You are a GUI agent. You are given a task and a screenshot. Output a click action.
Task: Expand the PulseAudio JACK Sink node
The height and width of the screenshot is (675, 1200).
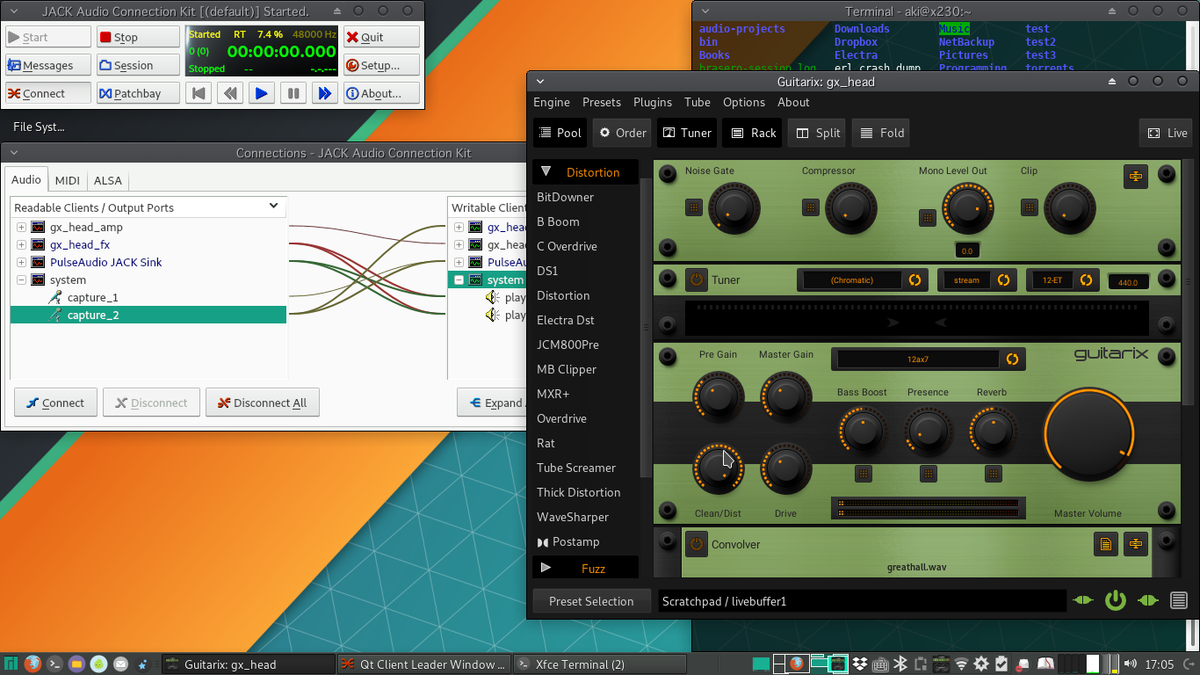(x=21, y=262)
